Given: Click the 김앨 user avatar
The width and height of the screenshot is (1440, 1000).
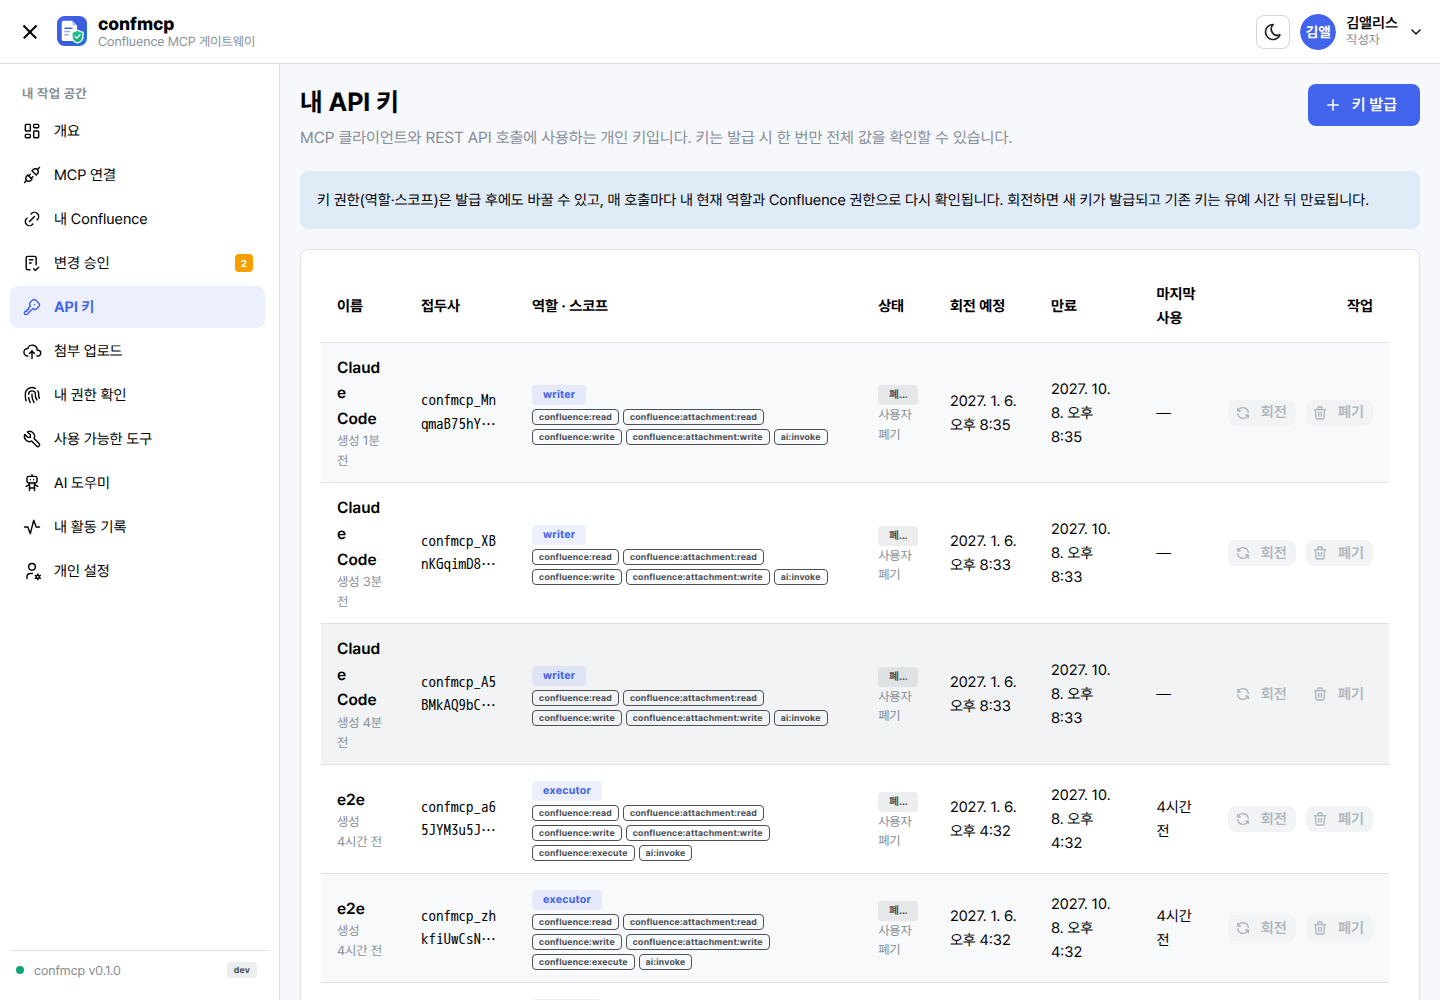Looking at the screenshot, I should pyautogui.click(x=1318, y=32).
